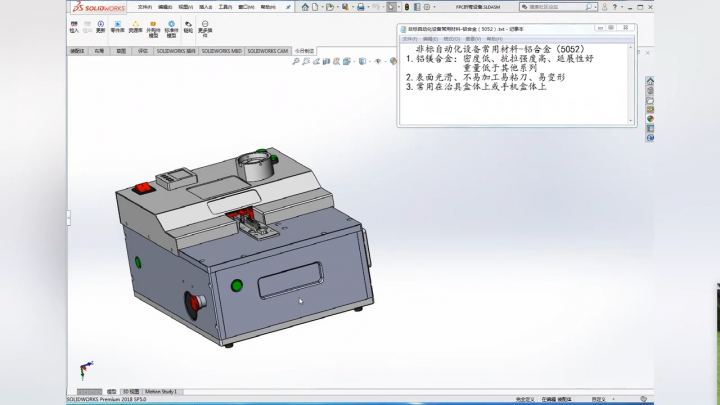Select the cursor Select tool icon
Image resolution: width=720 pixels, height=405 pixels.
[x=391, y=7]
